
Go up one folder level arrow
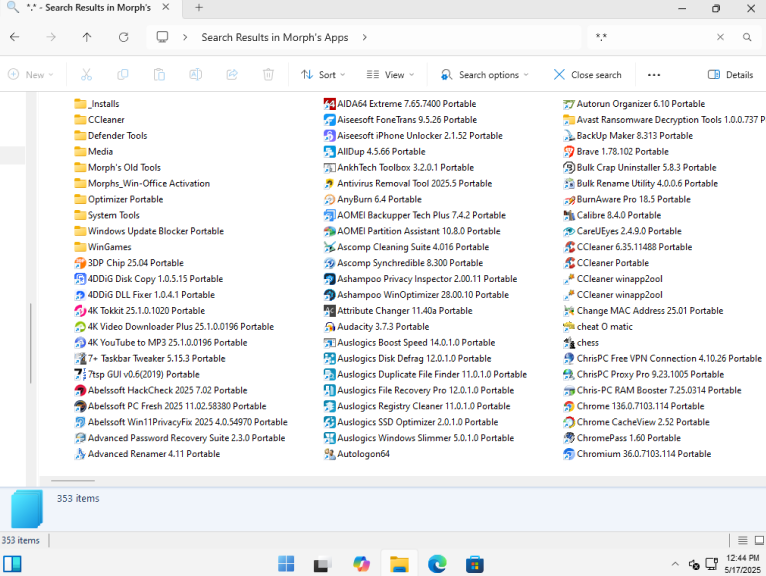[x=87, y=37]
